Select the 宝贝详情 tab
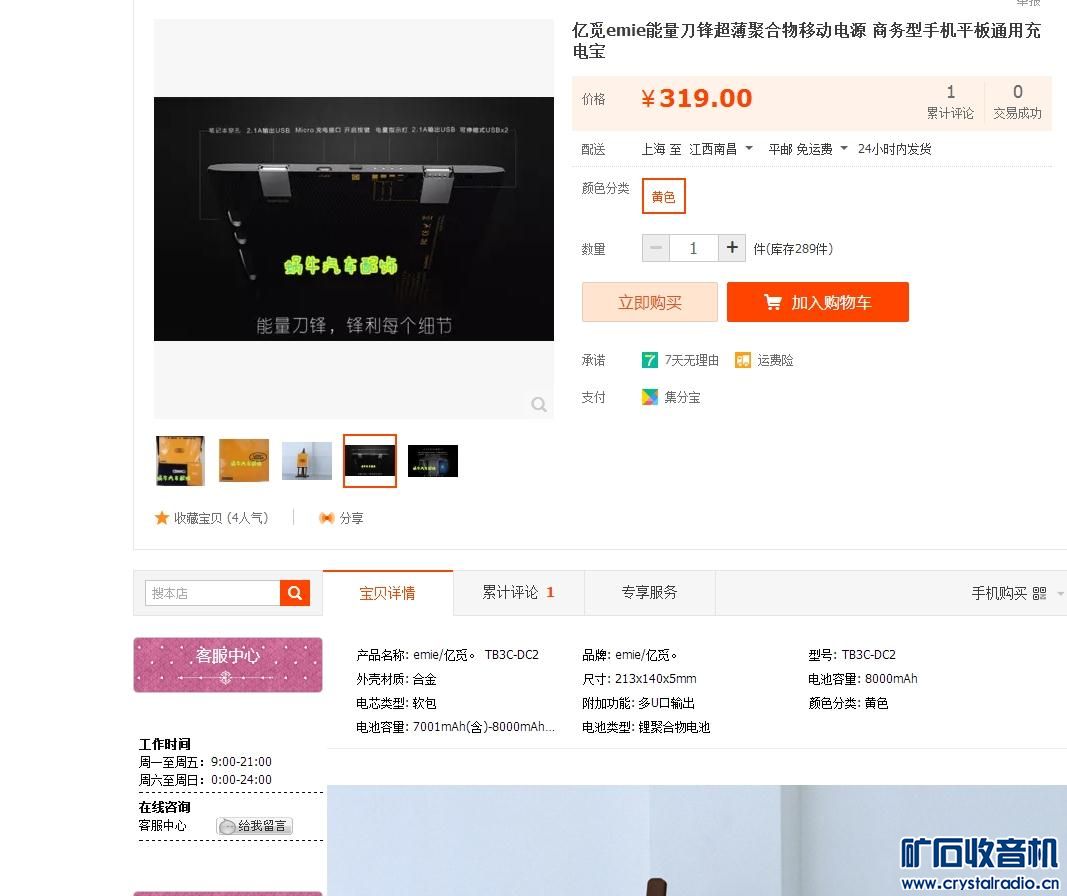The width and height of the screenshot is (1067, 896). [389, 592]
